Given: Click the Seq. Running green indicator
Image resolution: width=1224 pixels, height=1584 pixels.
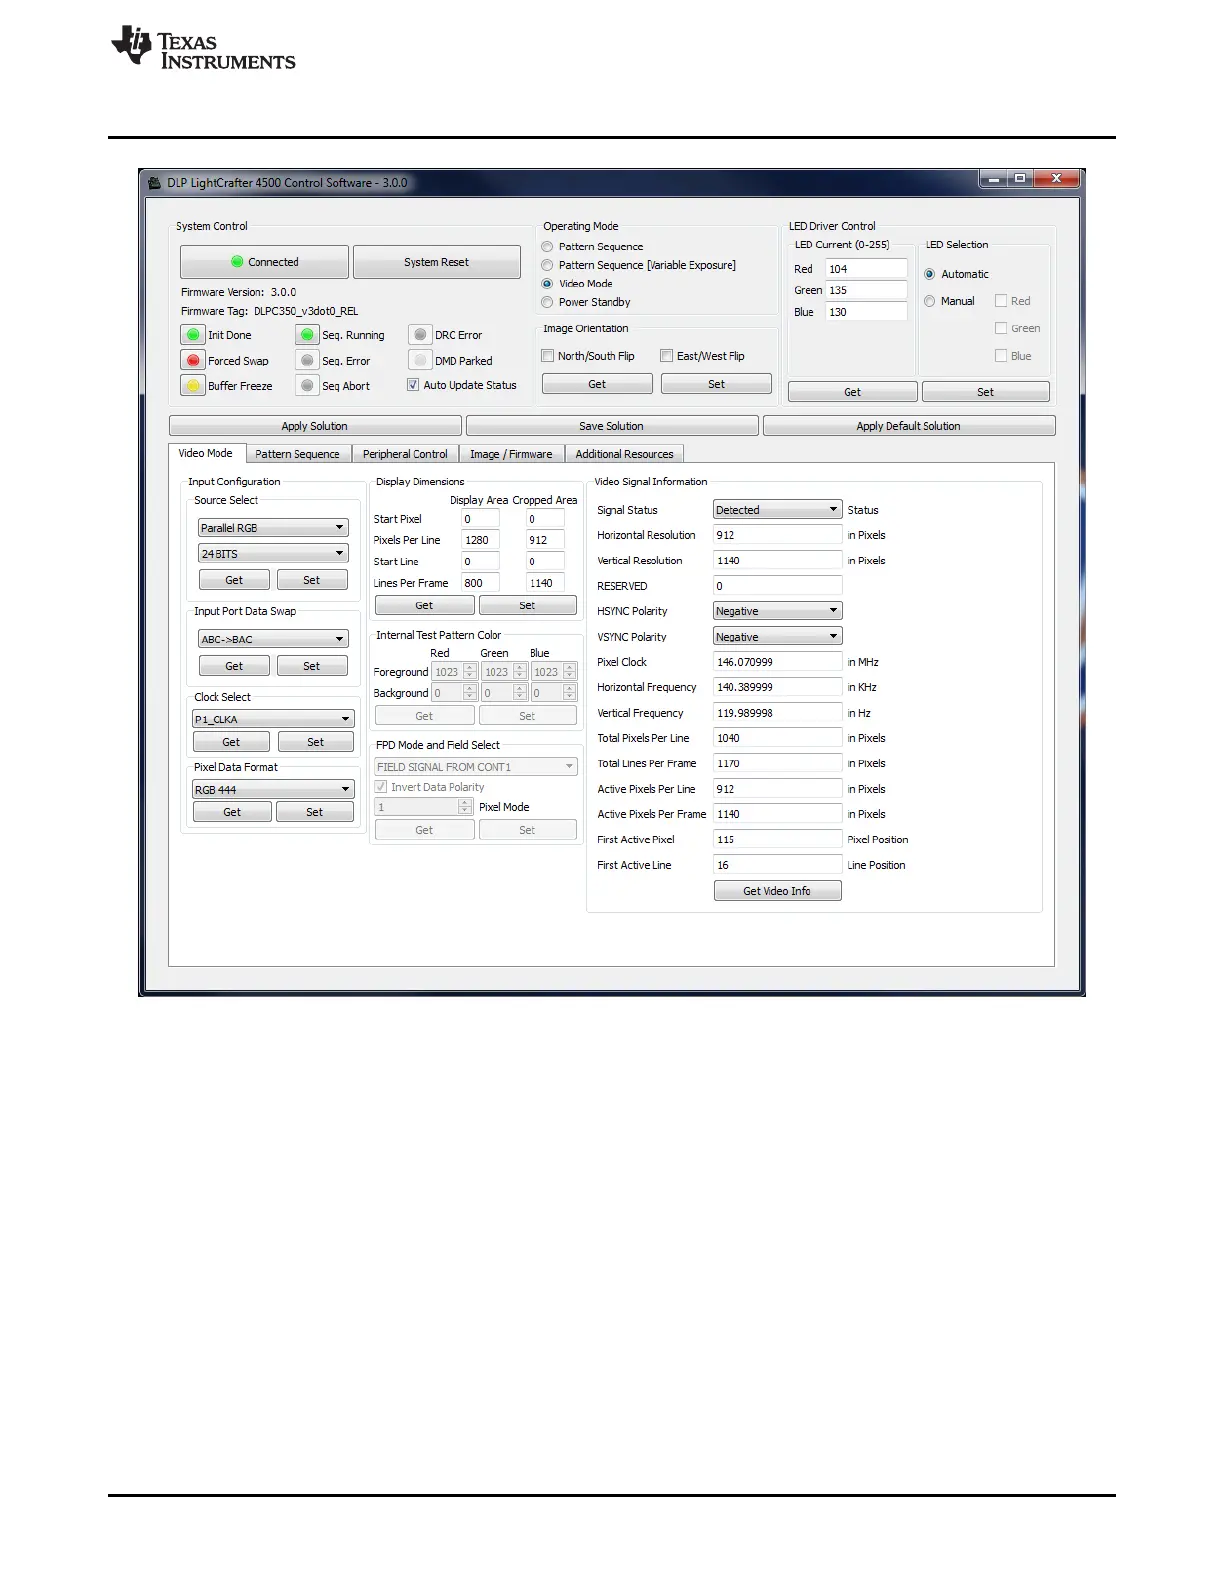Looking at the screenshot, I should tap(307, 335).
